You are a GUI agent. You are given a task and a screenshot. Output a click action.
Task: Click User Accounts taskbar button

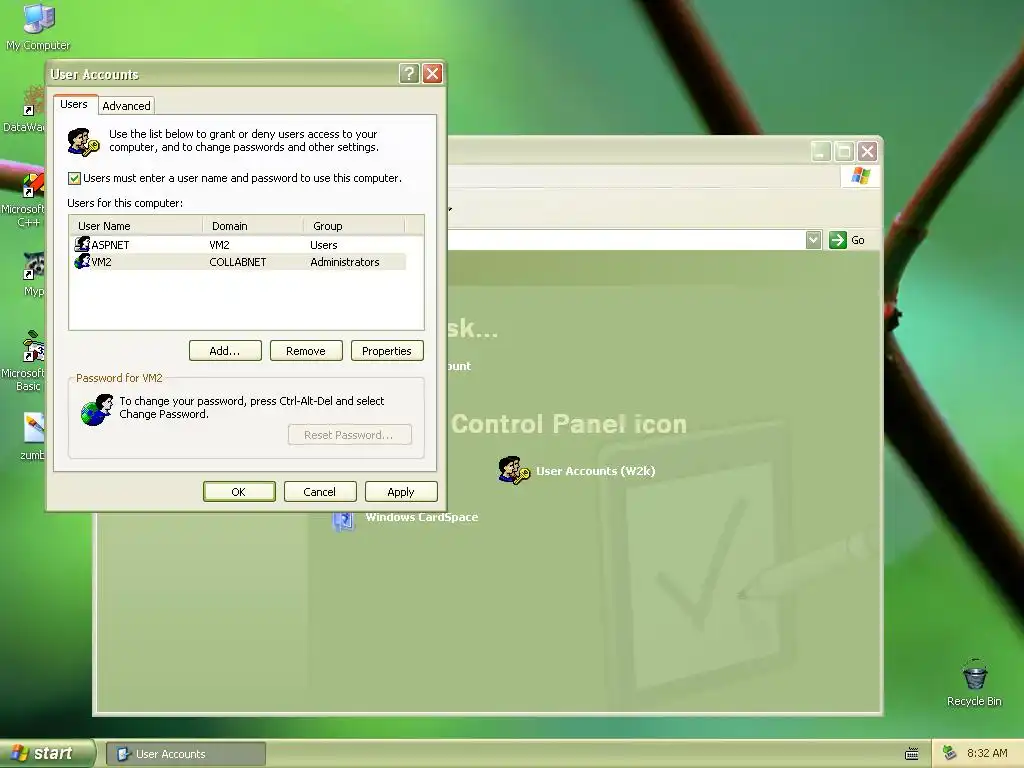tap(185, 754)
